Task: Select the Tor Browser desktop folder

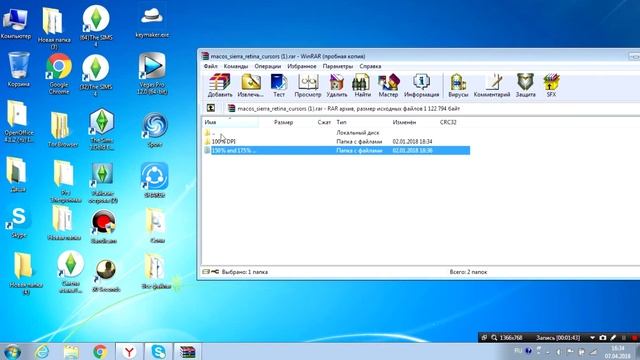Action: click(x=62, y=130)
